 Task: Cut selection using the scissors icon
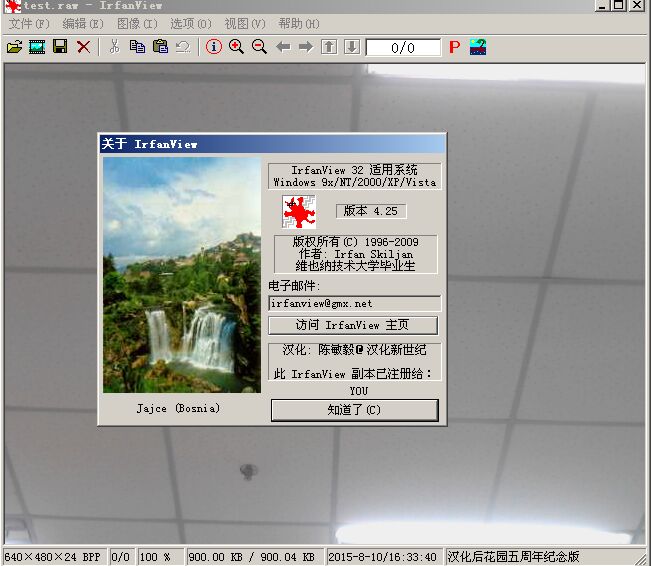coord(114,47)
